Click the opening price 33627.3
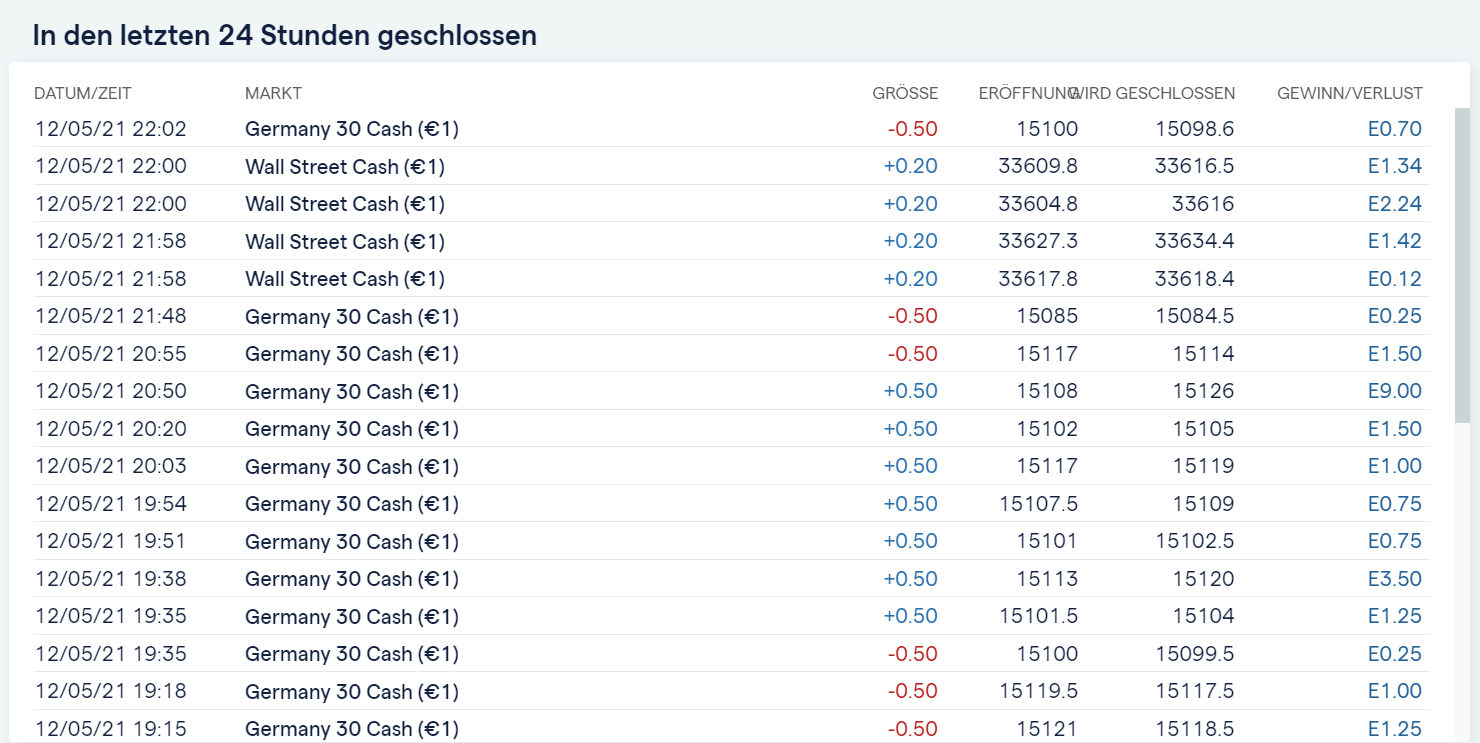The height and width of the screenshot is (743, 1480). point(1038,241)
